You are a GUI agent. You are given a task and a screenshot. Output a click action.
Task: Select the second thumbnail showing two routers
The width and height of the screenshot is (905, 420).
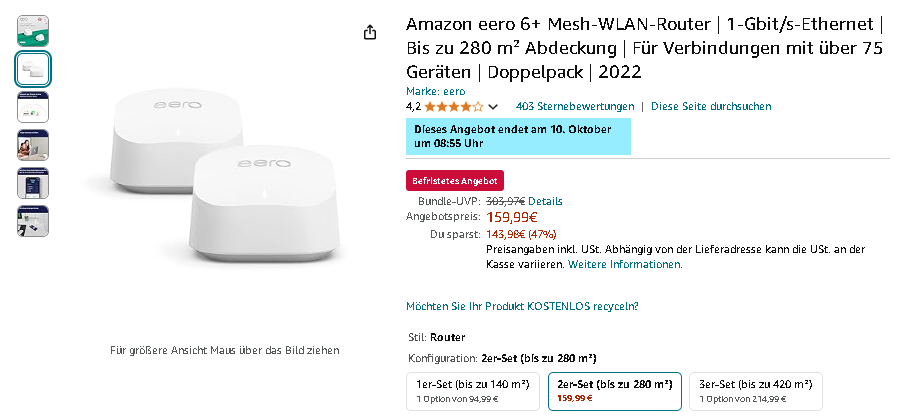click(x=33, y=69)
